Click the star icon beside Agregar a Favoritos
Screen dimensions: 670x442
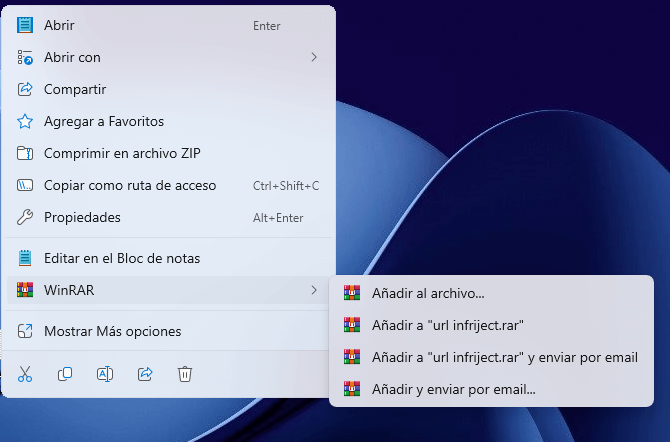(25, 121)
